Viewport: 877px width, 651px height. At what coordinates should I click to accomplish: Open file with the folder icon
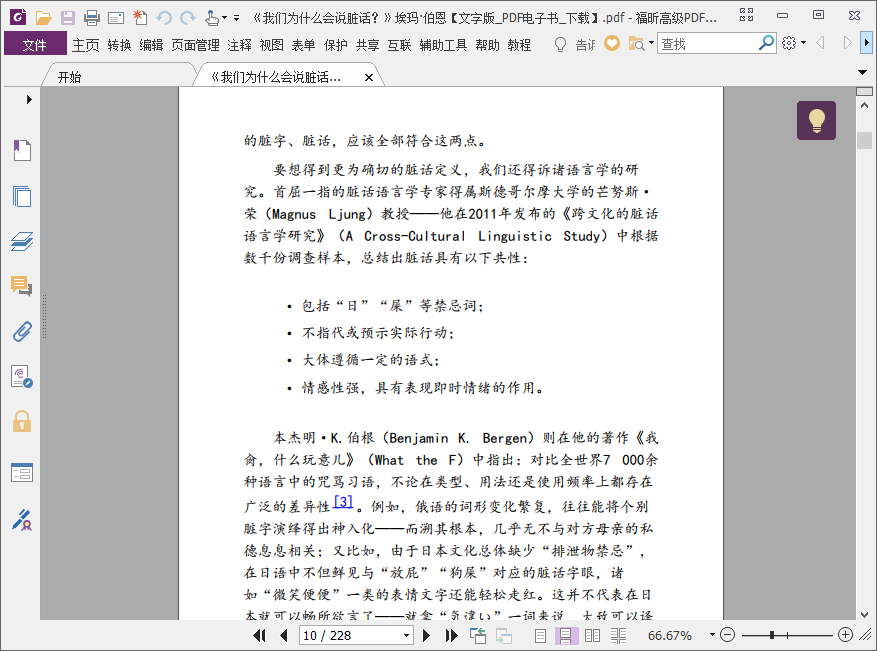point(43,18)
